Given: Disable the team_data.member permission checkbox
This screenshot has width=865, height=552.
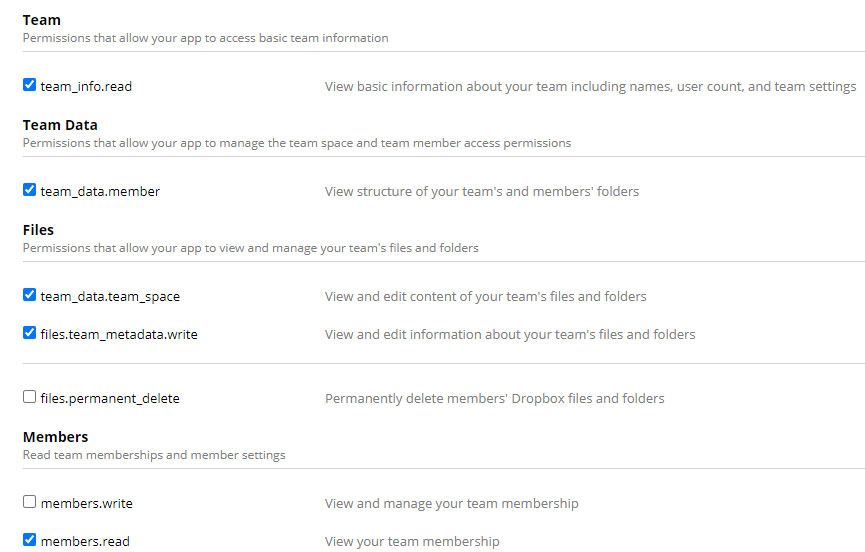Looking at the screenshot, I should coord(29,190).
